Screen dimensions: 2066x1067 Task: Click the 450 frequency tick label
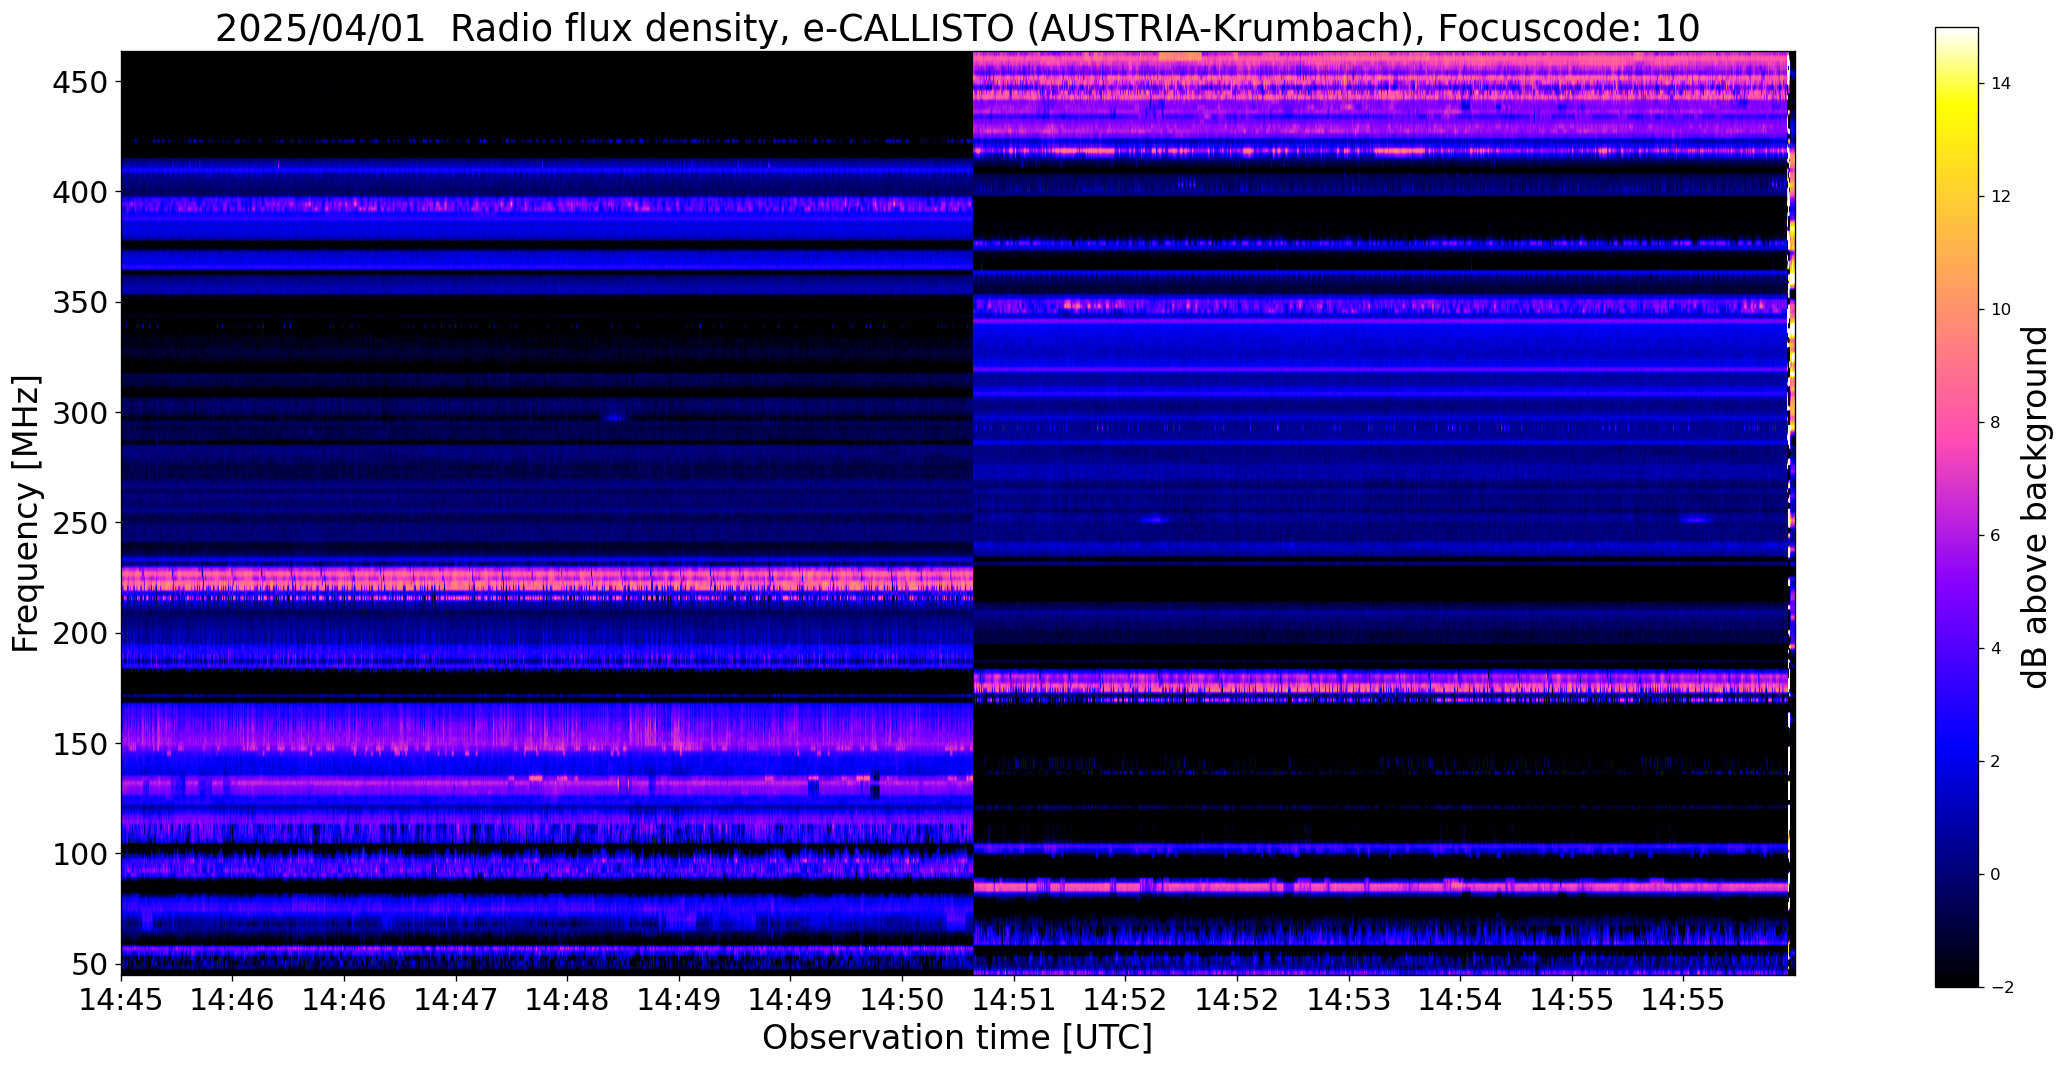tap(78, 81)
